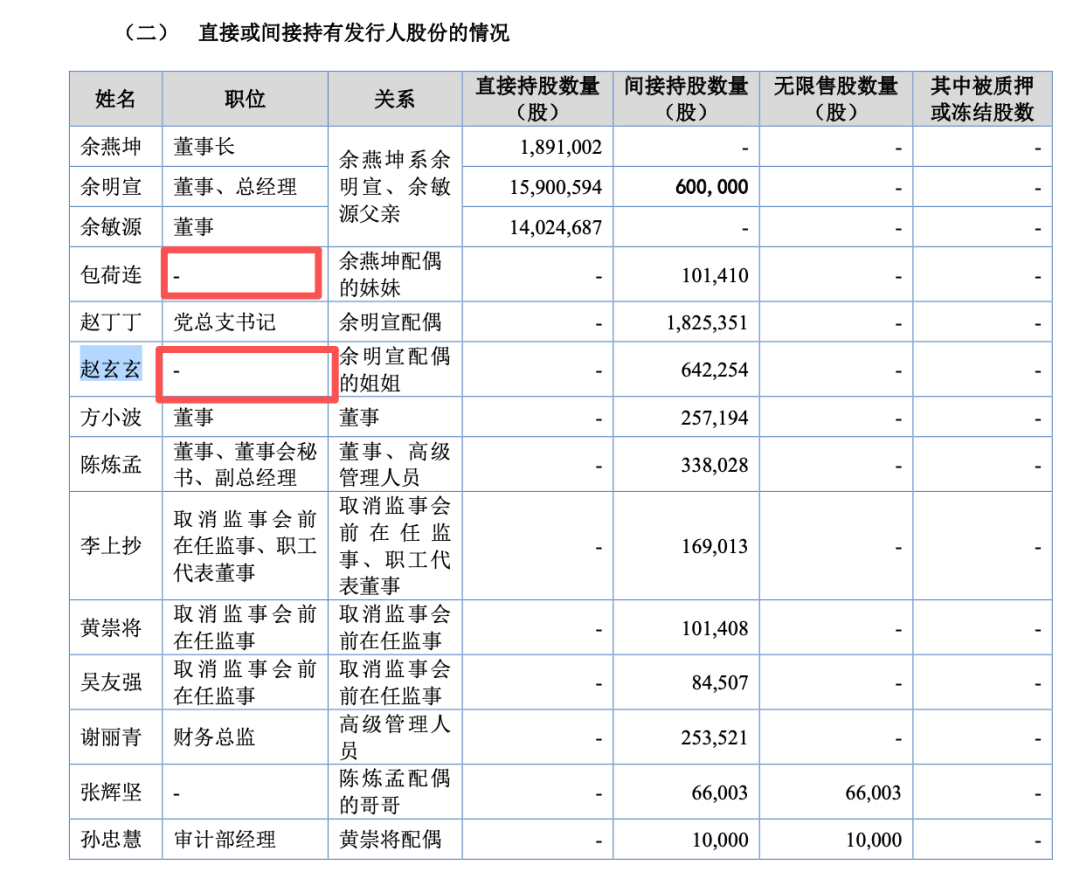Click the highlighted name 赵玄玄
1080x872 pixels.
pos(111,370)
